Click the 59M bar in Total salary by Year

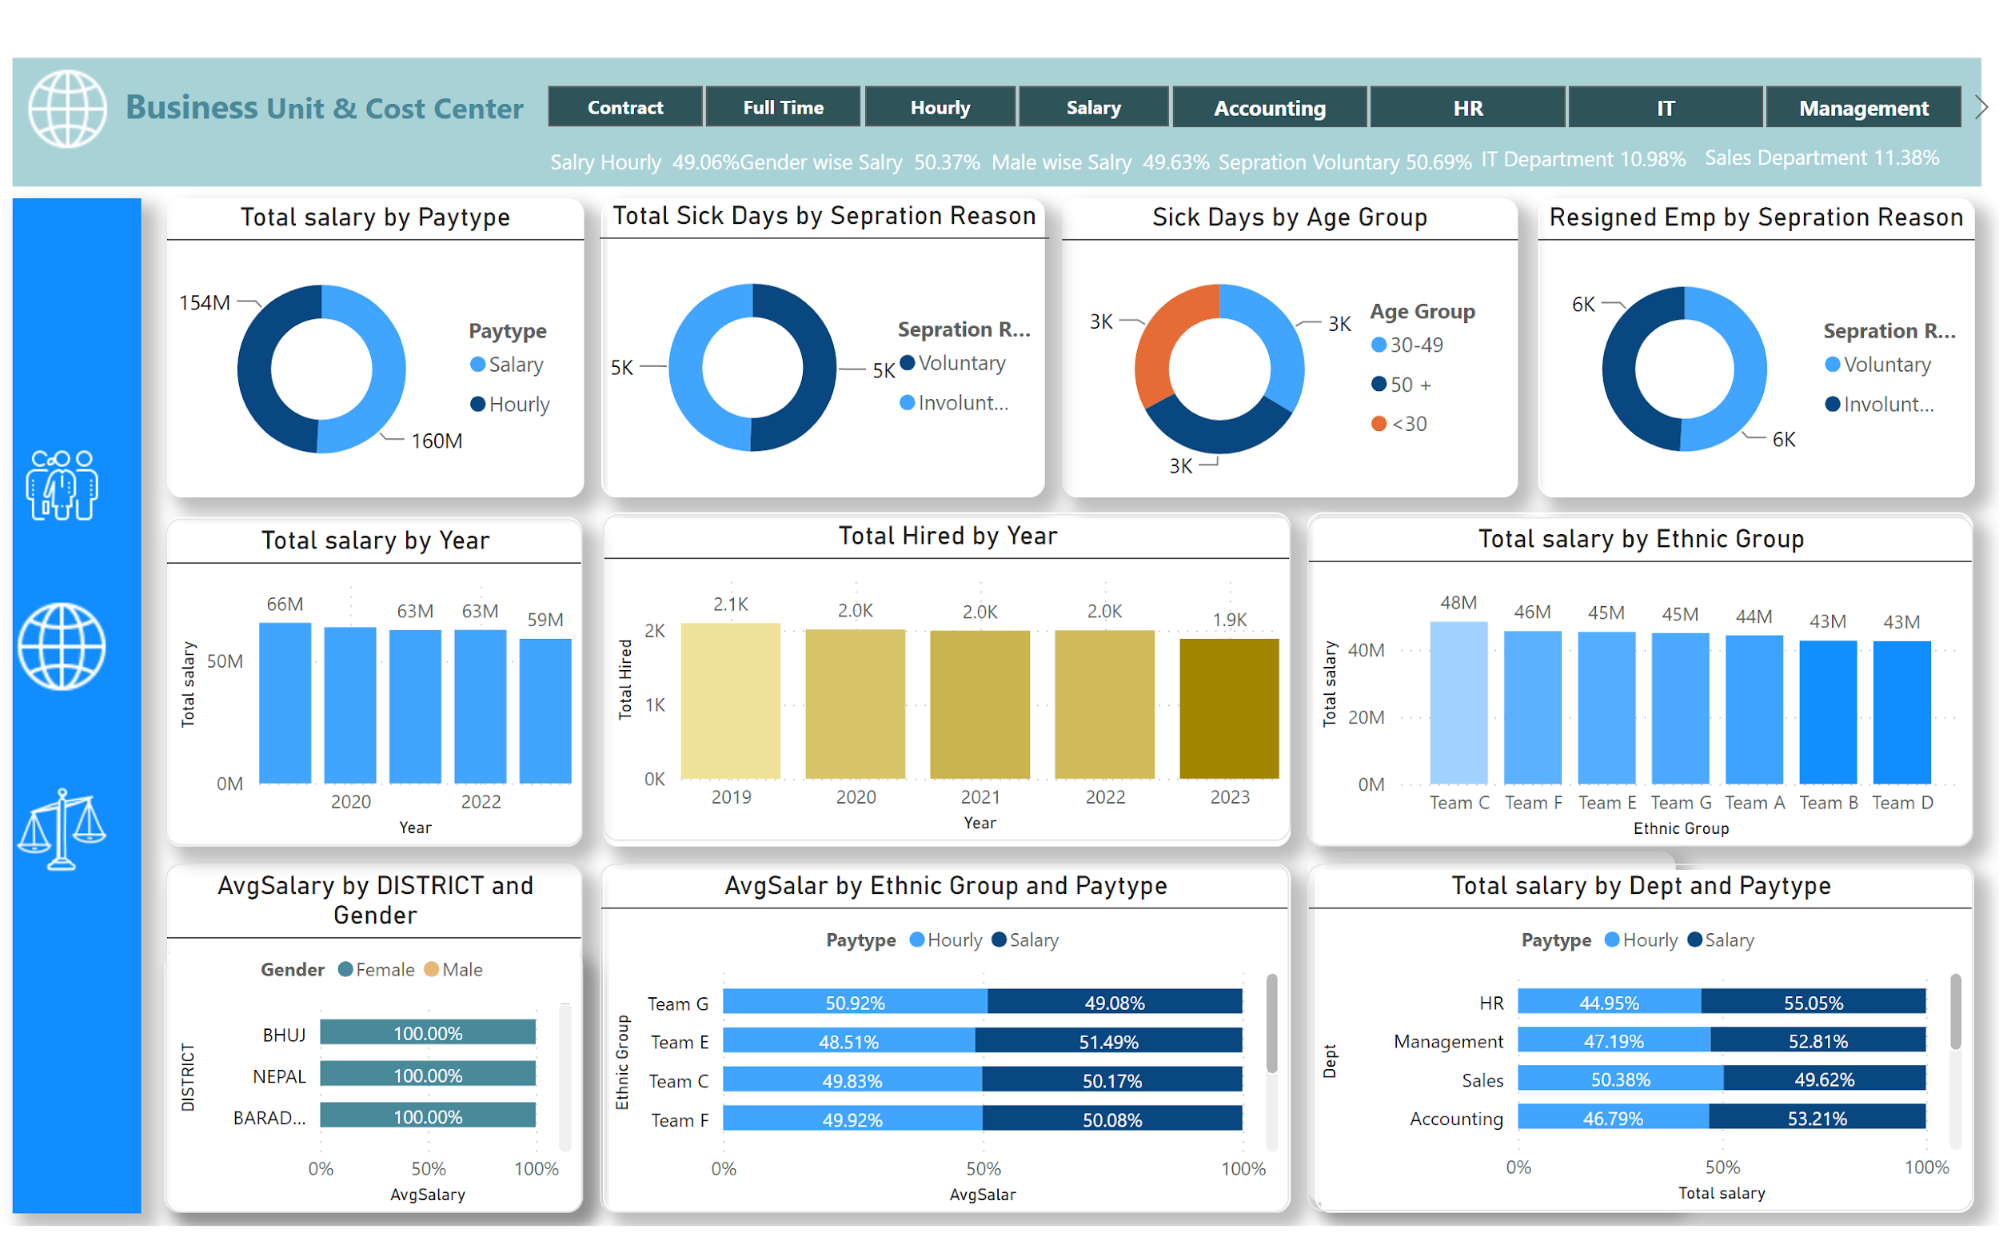tap(545, 711)
